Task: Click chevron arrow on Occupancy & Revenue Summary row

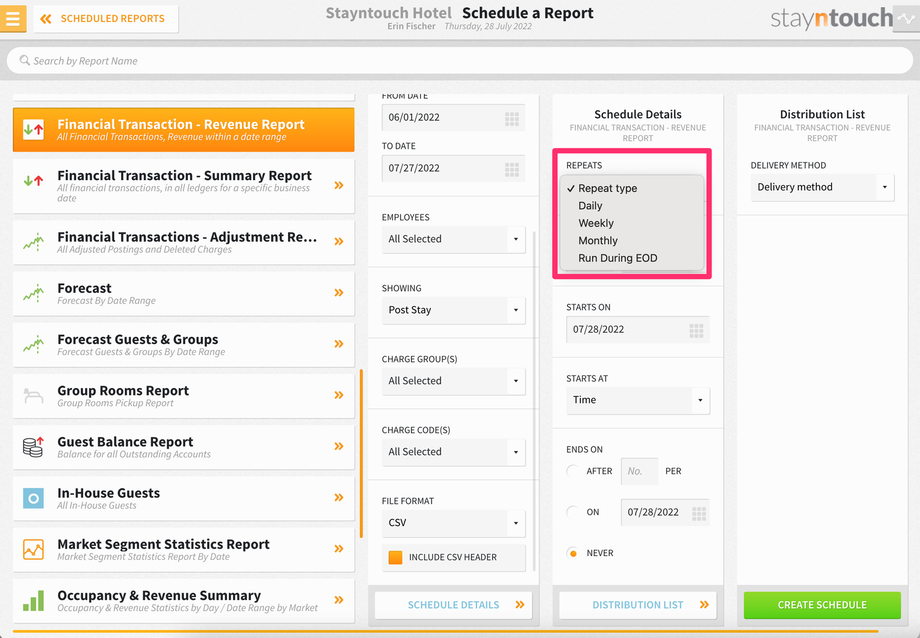Action: click(x=339, y=600)
